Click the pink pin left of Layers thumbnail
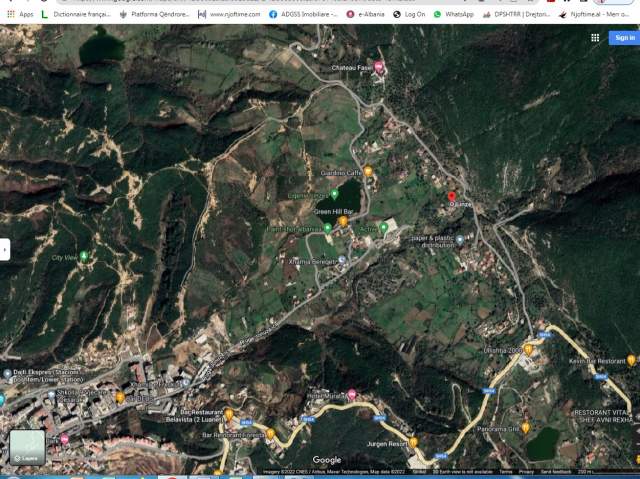The height and width of the screenshot is (479, 640). click(x=64, y=439)
